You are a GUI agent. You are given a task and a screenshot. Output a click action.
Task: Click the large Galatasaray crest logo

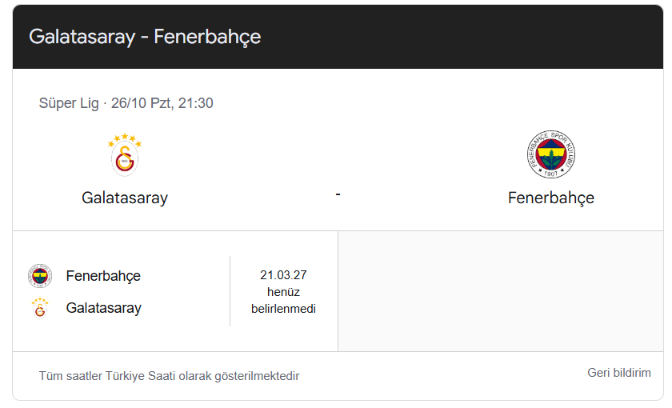click(125, 155)
